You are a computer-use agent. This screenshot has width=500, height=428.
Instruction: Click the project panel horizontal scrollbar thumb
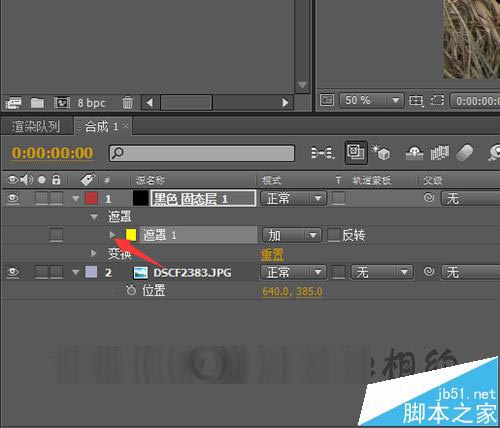coord(187,102)
